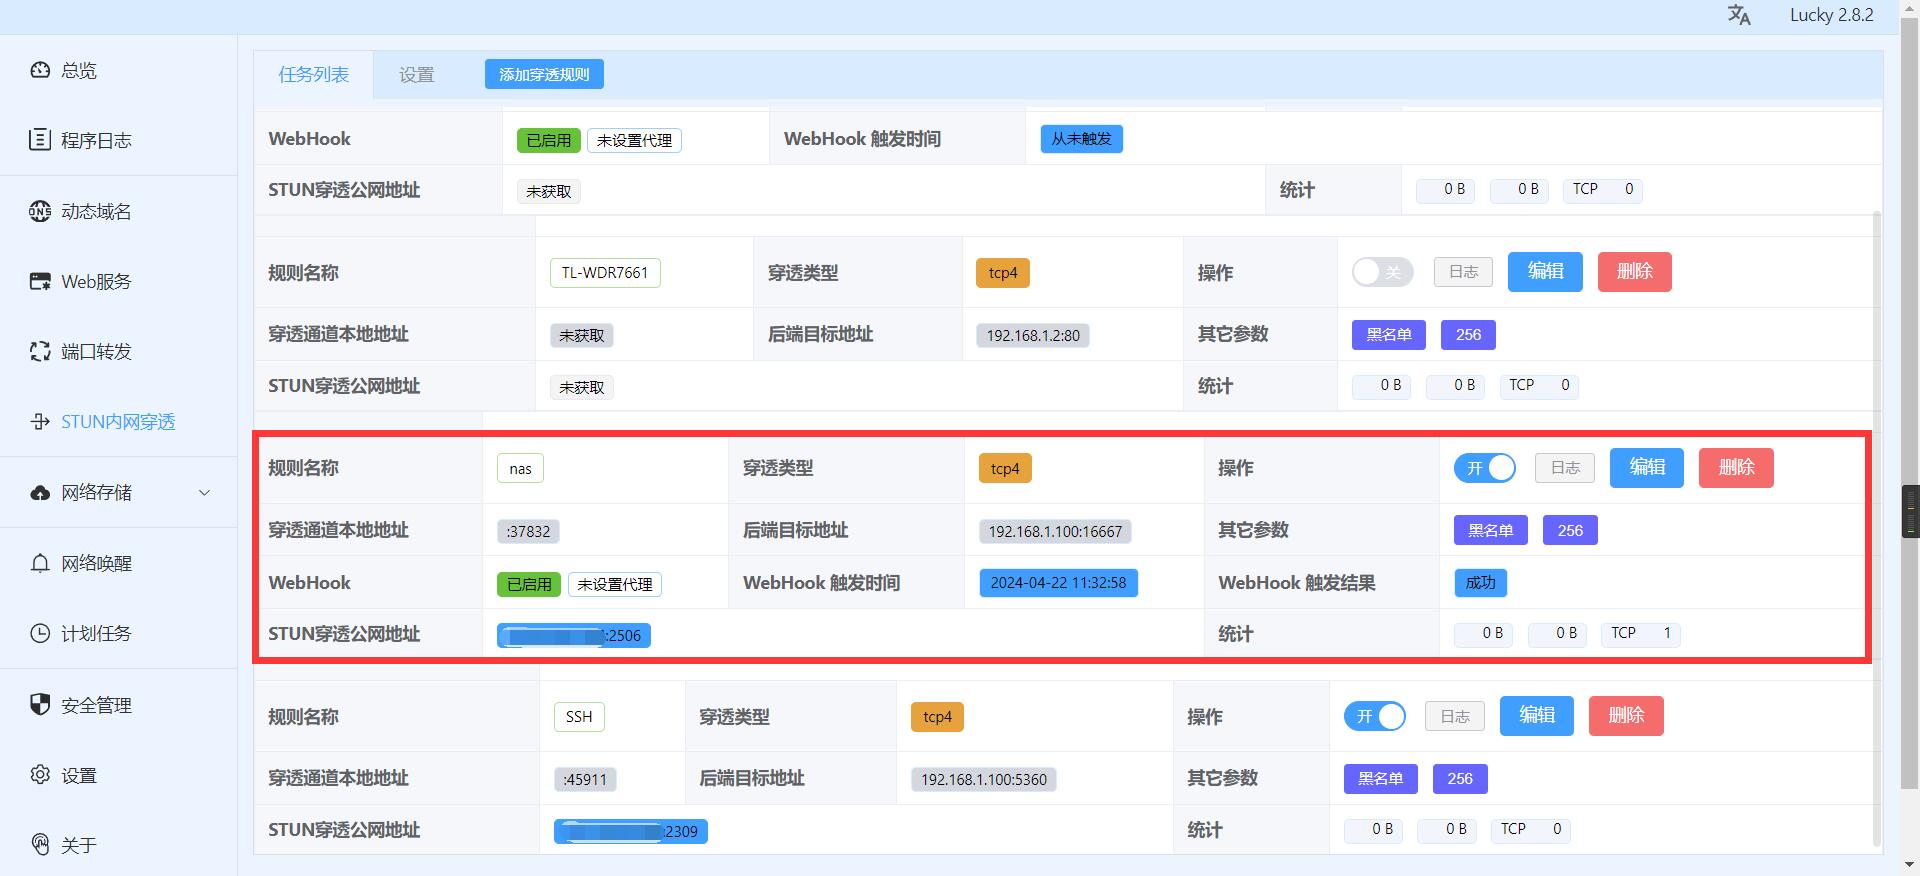Open 日志 for the TL-WDR7661 rule
Image resolution: width=1920 pixels, height=876 pixels.
pyautogui.click(x=1463, y=272)
